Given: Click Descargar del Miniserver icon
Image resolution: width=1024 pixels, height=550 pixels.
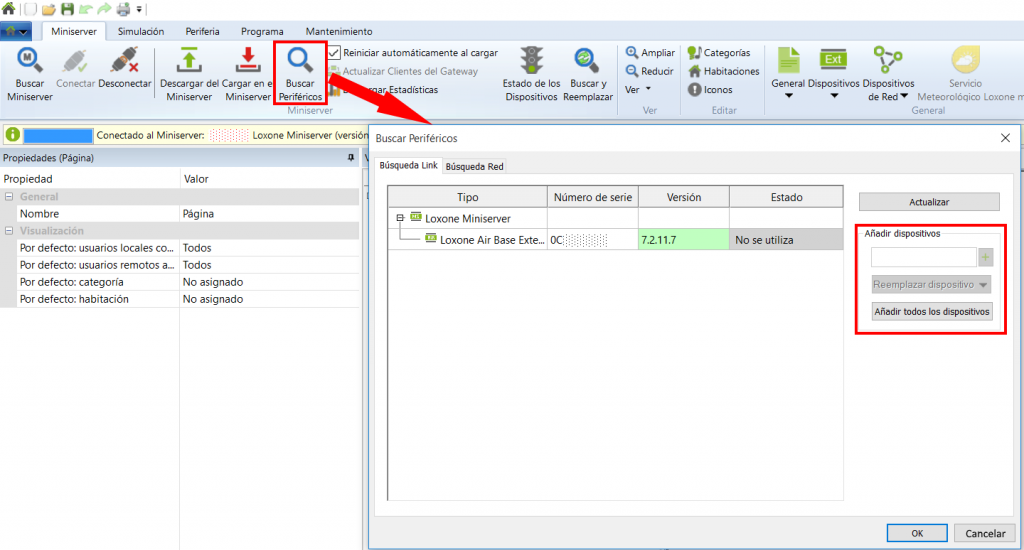Looking at the screenshot, I should pyautogui.click(x=189, y=61).
